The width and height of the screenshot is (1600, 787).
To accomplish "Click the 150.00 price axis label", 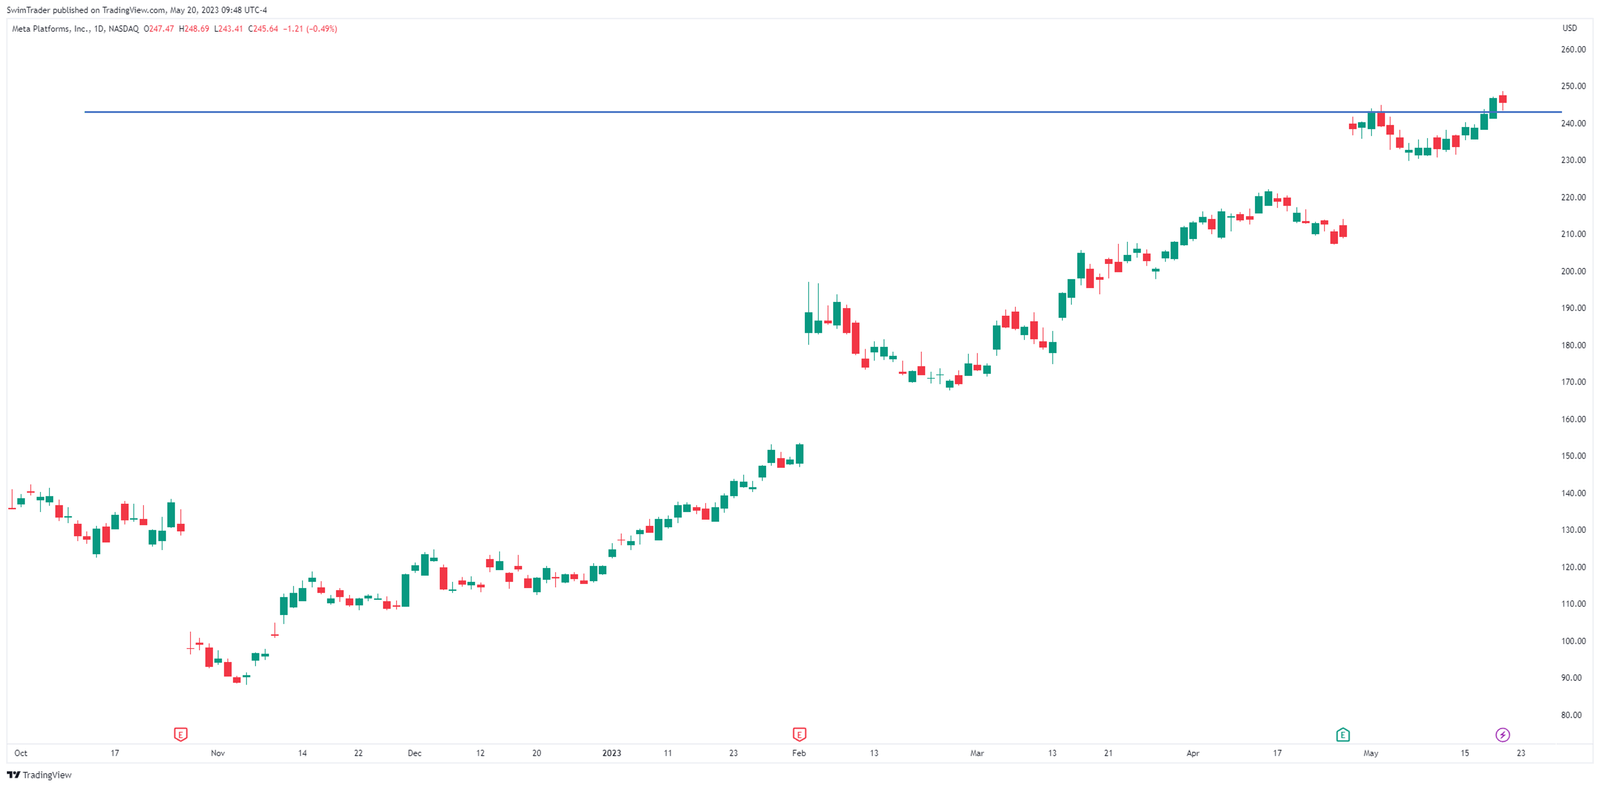I will pos(1573,456).
